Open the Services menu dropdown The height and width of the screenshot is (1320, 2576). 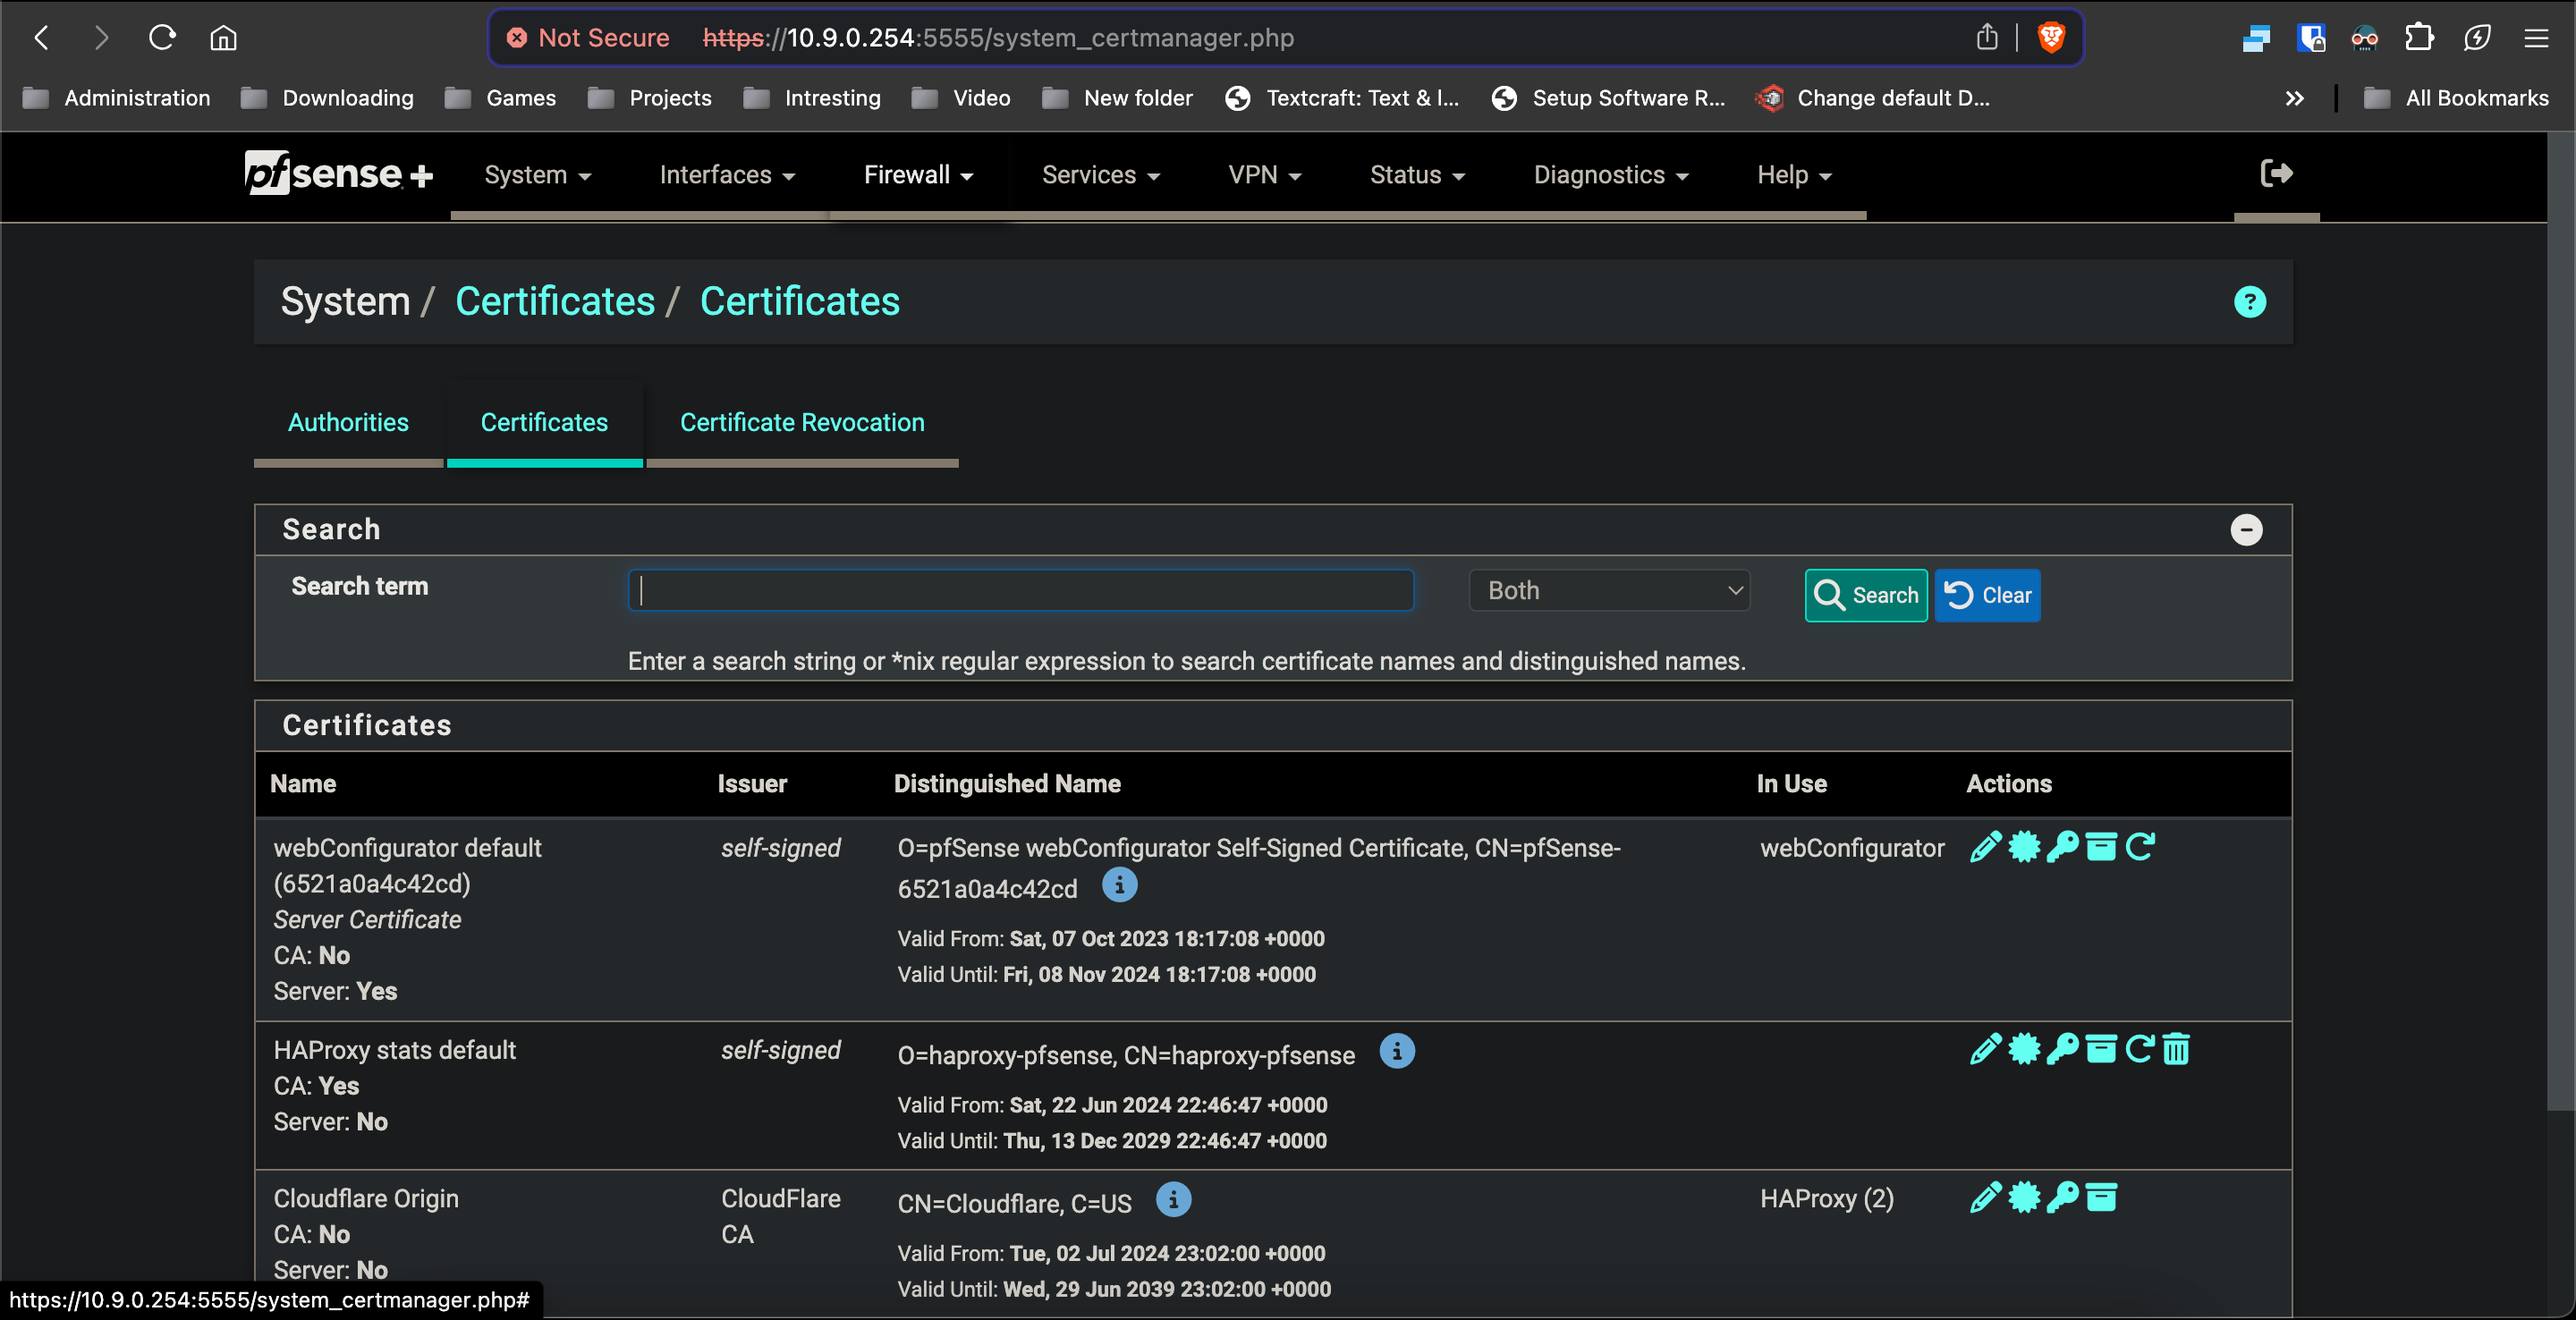tap(1101, 175)
